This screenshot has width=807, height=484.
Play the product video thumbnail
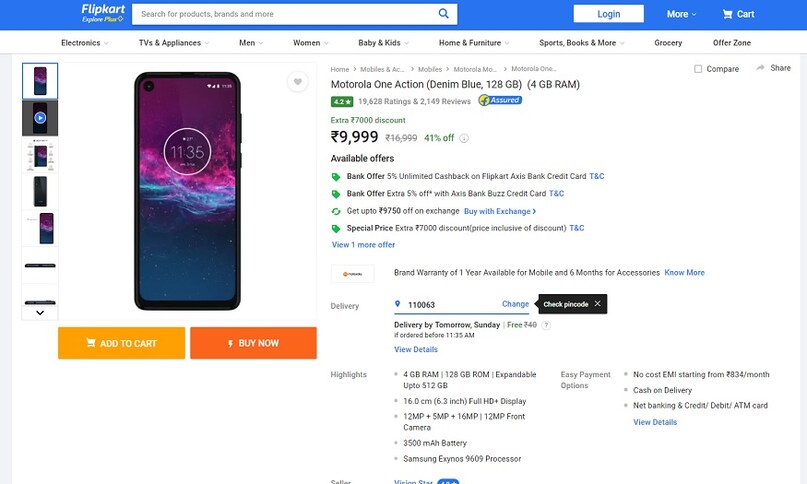pyautogui.click(x=40, y=118)
